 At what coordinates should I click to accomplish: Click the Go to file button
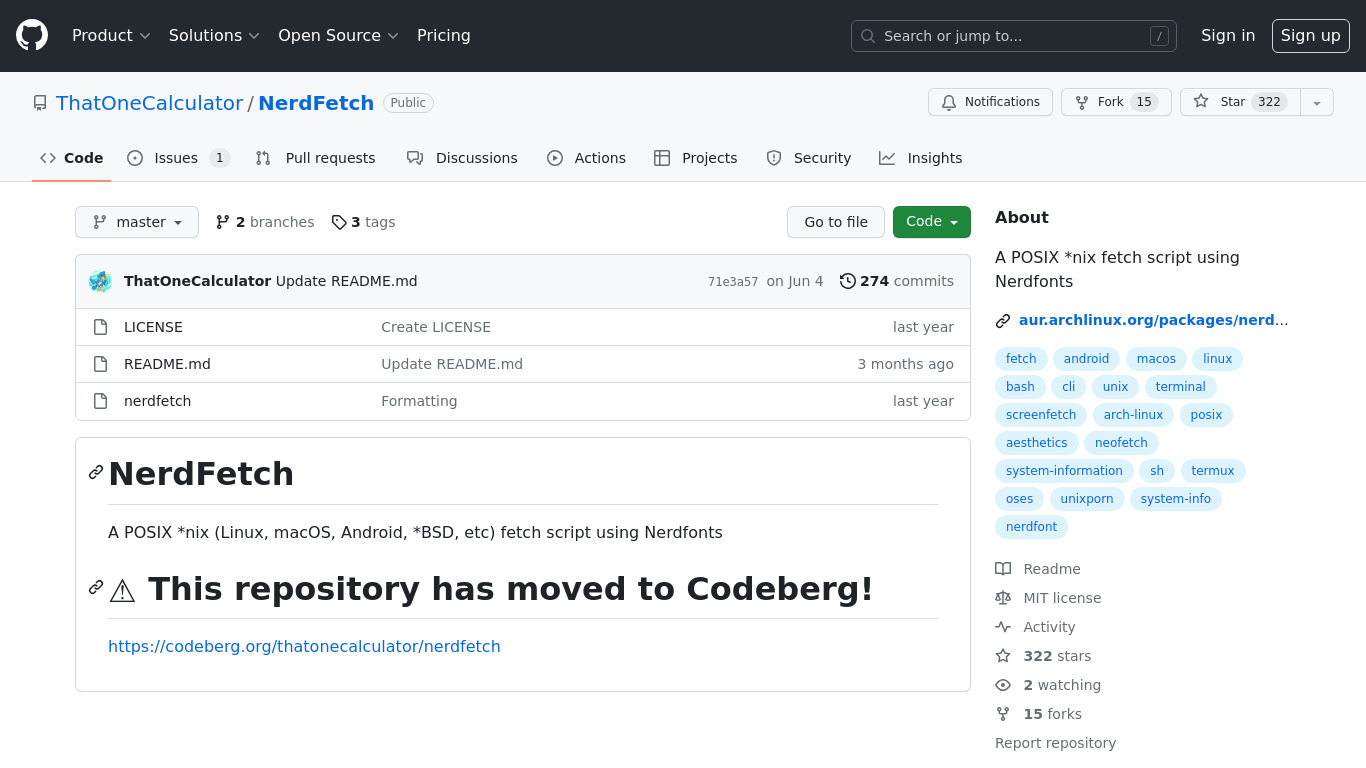[x=836, y=222]
